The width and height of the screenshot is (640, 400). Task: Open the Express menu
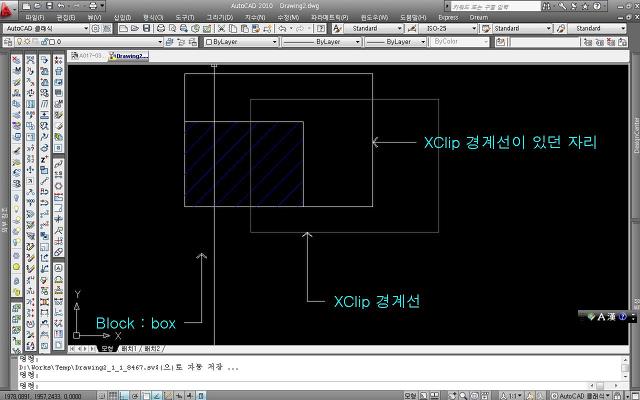coord(448,18)
